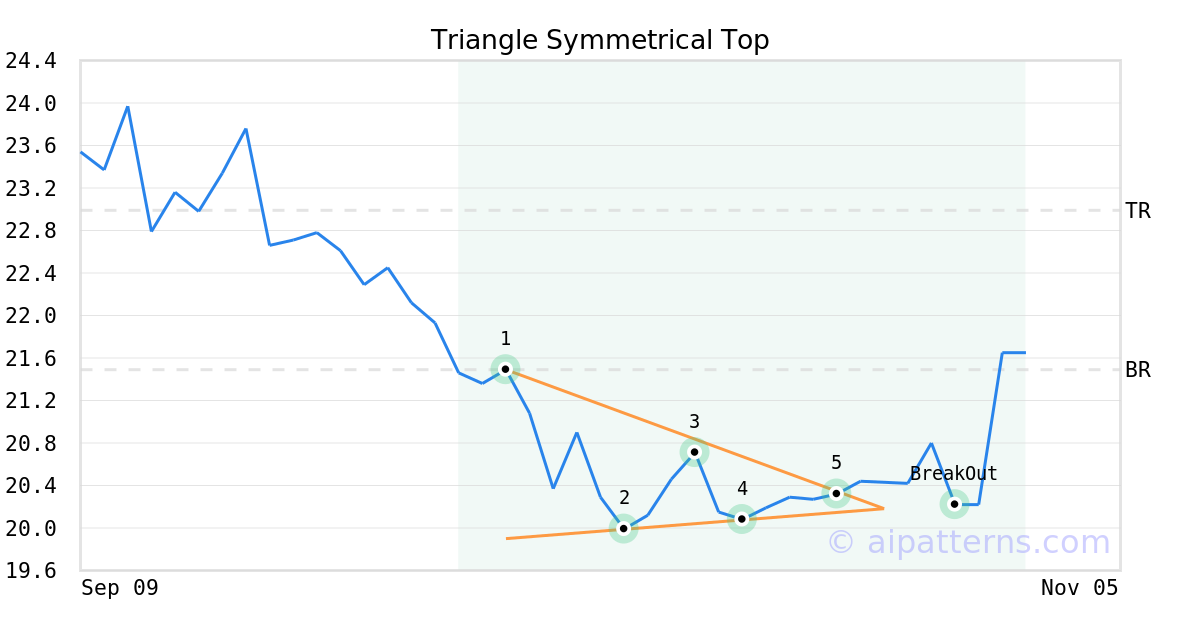This screenshot has height=630, width=1200.
Task: Click the 22.0 price axis label
Action: (30, 316)
